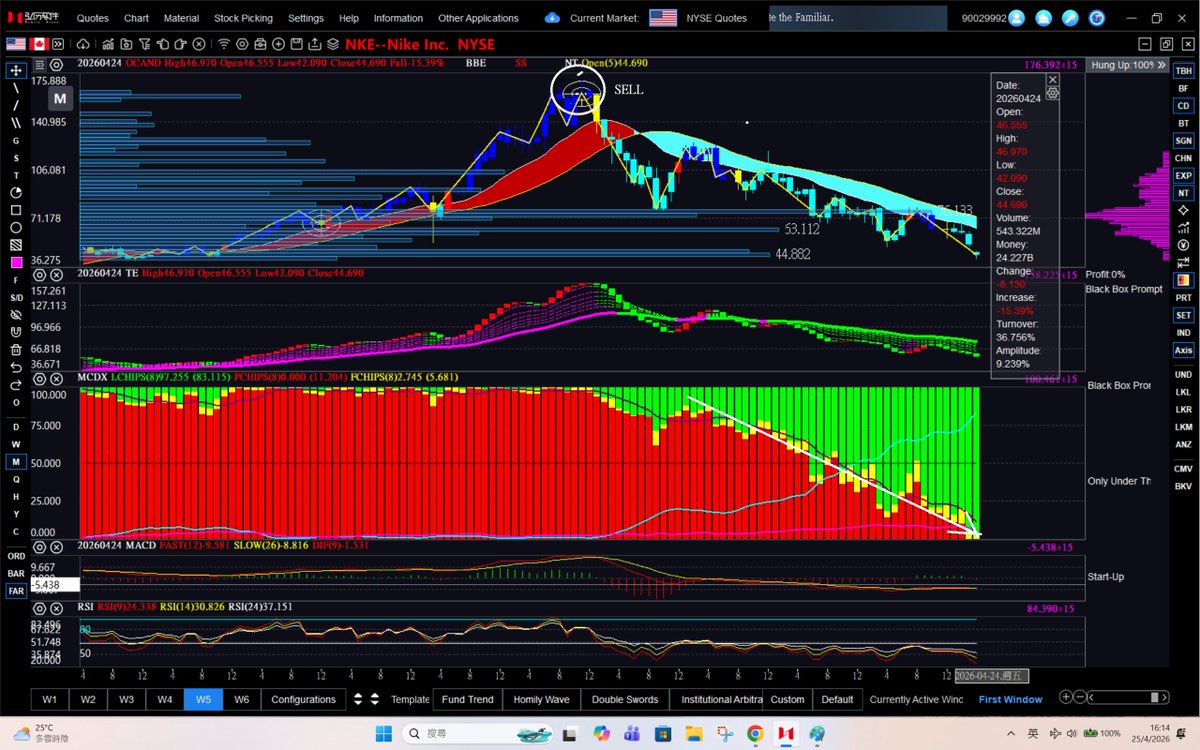Open the Quotes menu
The image size is (1200, 750).
93,18
